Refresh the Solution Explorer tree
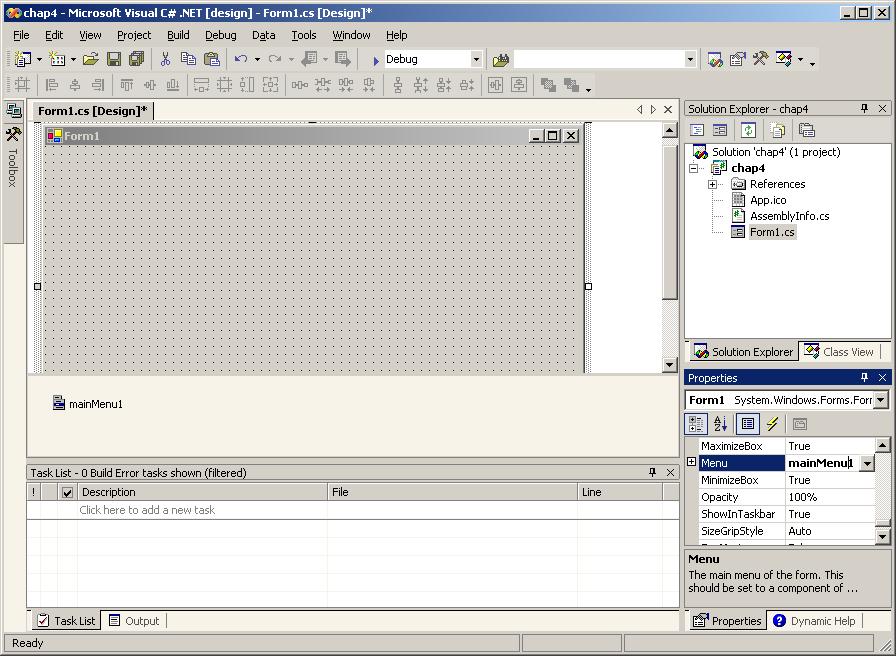This screenshot has height=656, width=896. pos(748,130)
